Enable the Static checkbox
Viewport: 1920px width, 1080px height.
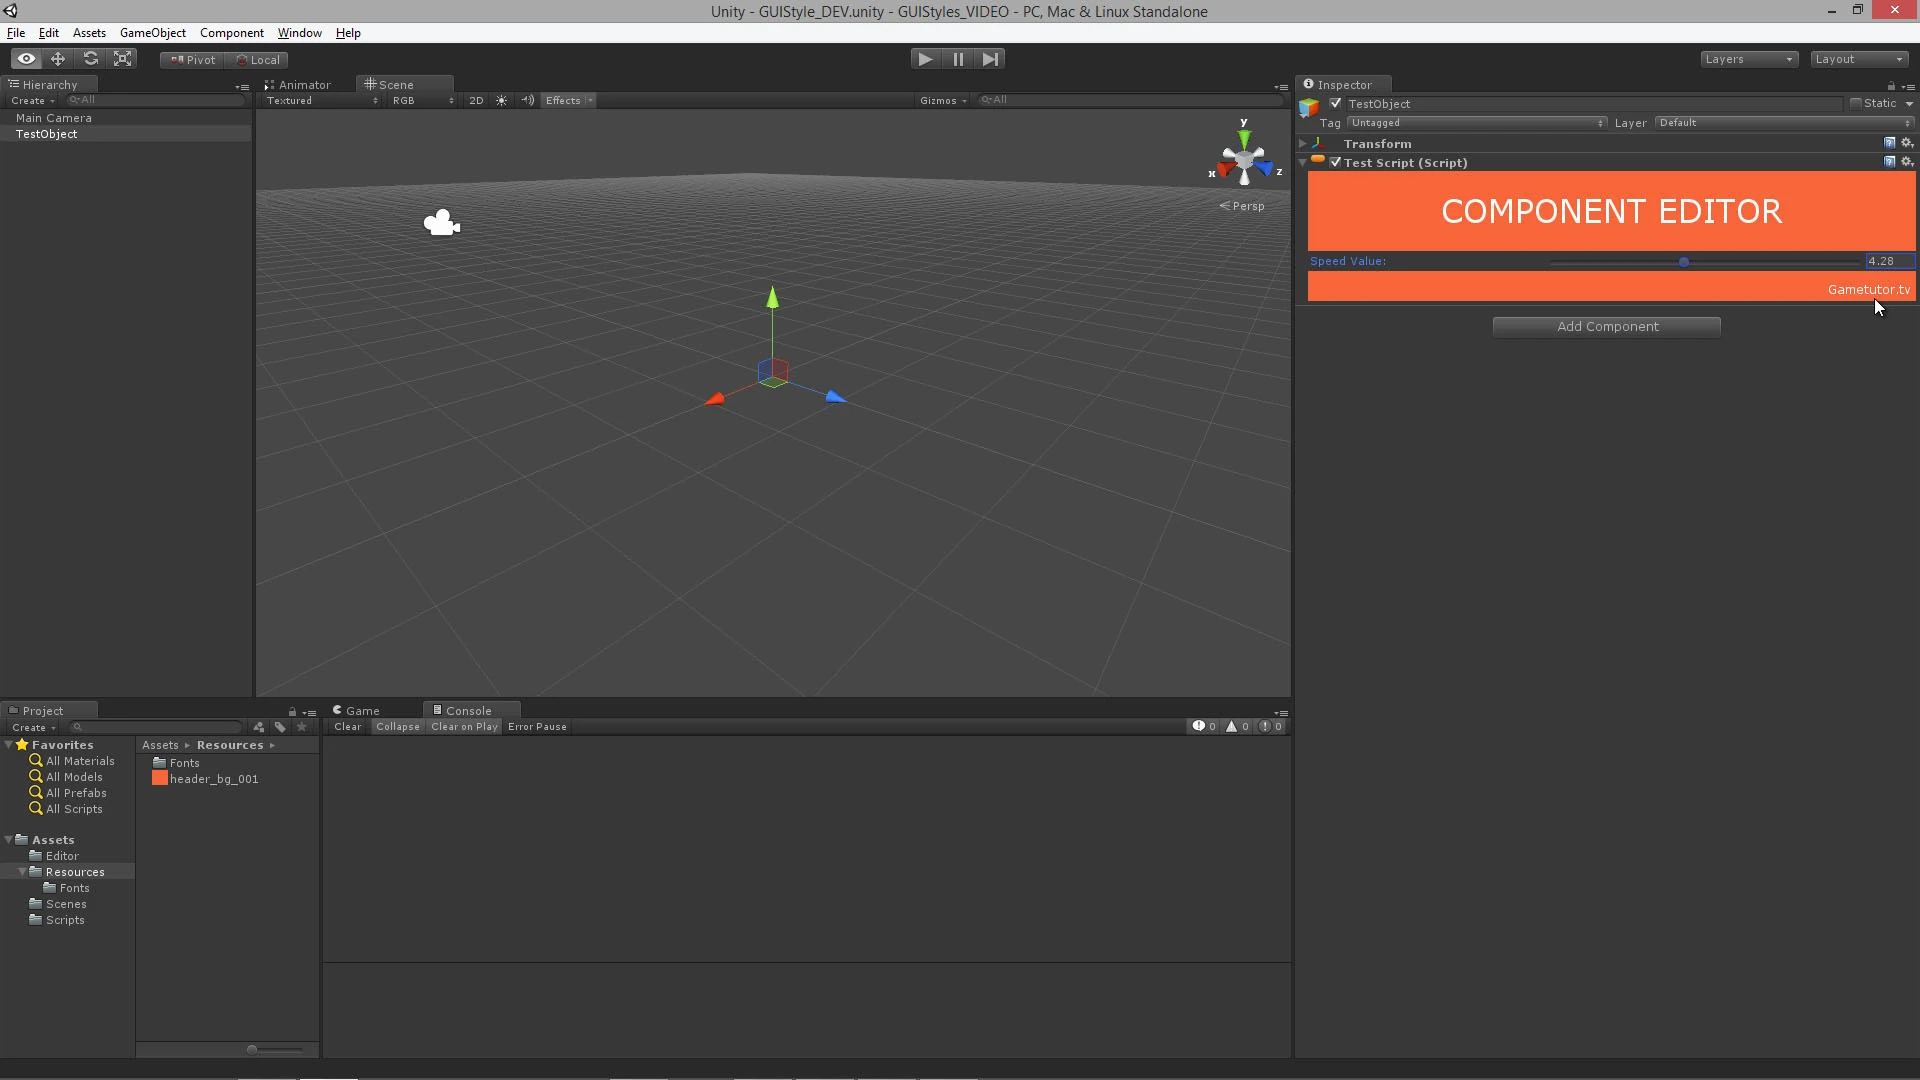(x=1856, y=103)
